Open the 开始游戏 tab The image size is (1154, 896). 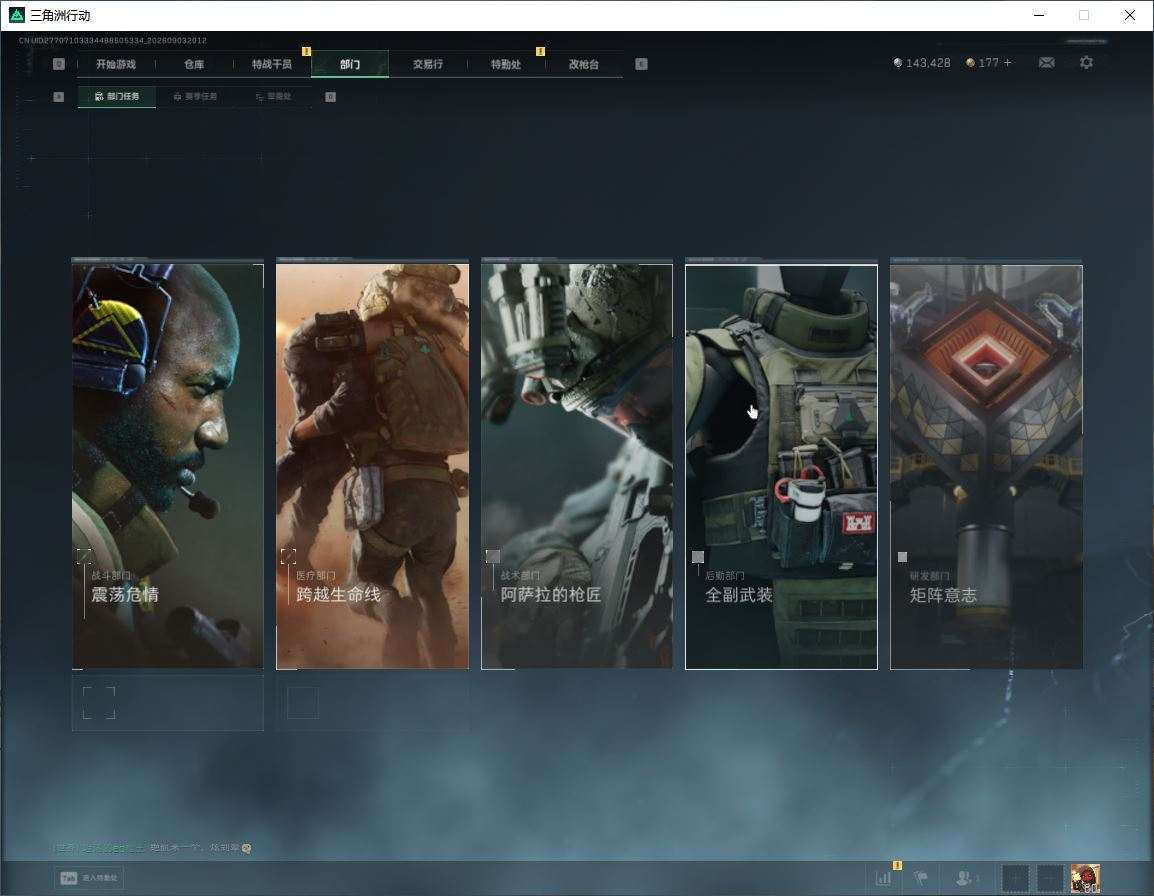(116, 64)
